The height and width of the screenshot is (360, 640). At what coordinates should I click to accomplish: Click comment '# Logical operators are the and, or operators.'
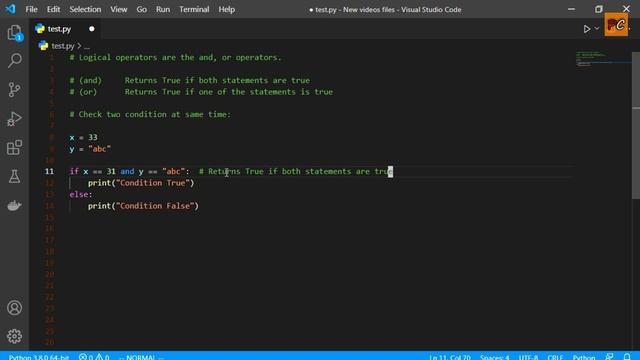(176, 58)
